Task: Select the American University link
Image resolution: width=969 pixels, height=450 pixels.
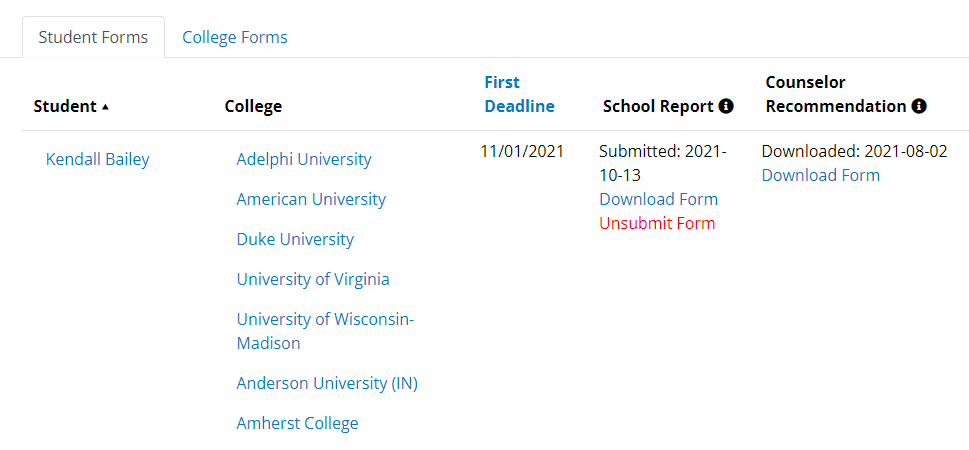Action: (x=310, y=199)
